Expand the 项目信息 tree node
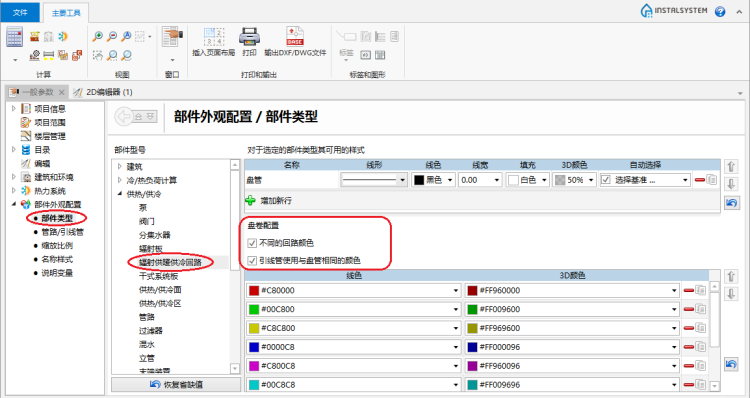The width and height of the screenshot is (750, 398). tap(14, 109)
